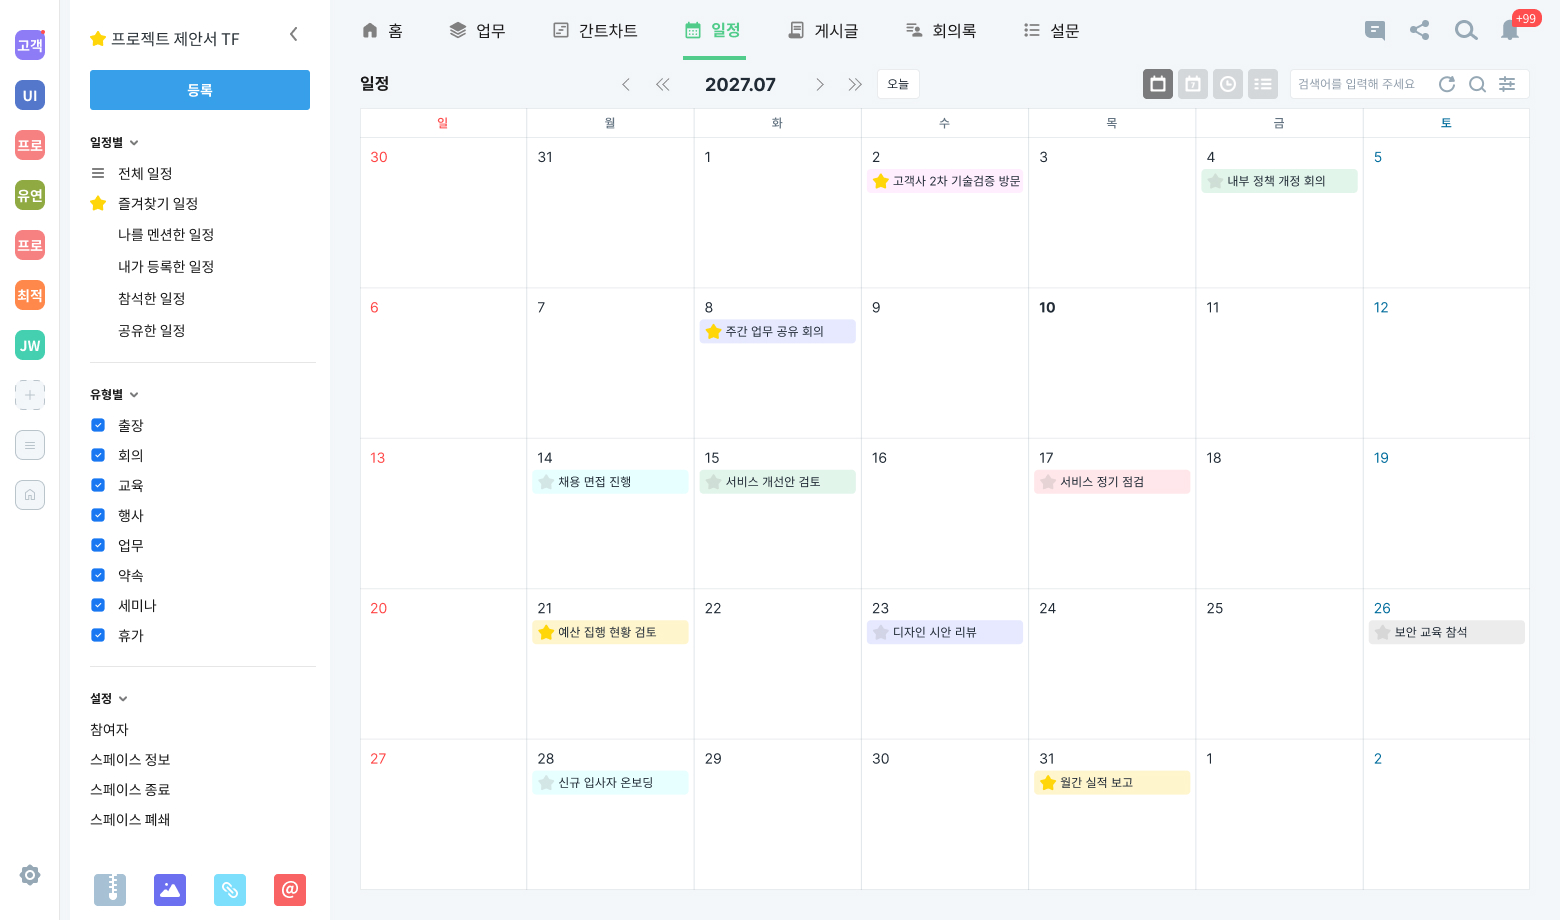Open the image gallery icon

170,889
